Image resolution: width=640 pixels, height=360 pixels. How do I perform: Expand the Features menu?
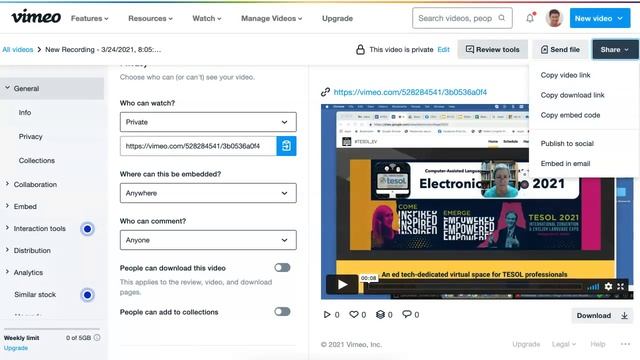click(x=89, y=18)
